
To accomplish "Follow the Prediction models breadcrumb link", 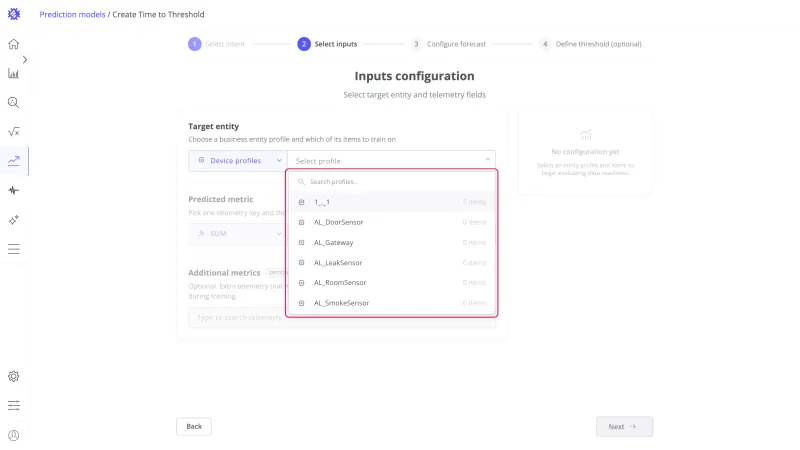I will (x=72, y=14).
